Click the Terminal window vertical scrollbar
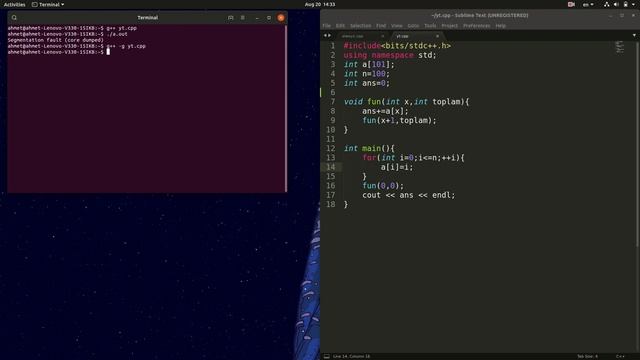640x360 pixels. pyautogui.click(x=286, y=108)
